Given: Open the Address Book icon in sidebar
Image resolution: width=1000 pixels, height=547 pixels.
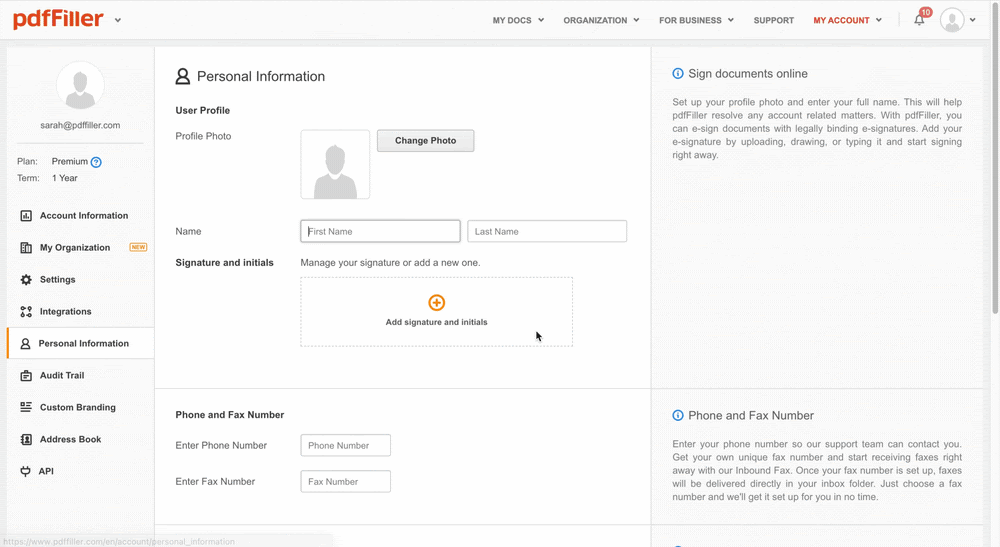Looking at the screenshot, I should point(26,440).
